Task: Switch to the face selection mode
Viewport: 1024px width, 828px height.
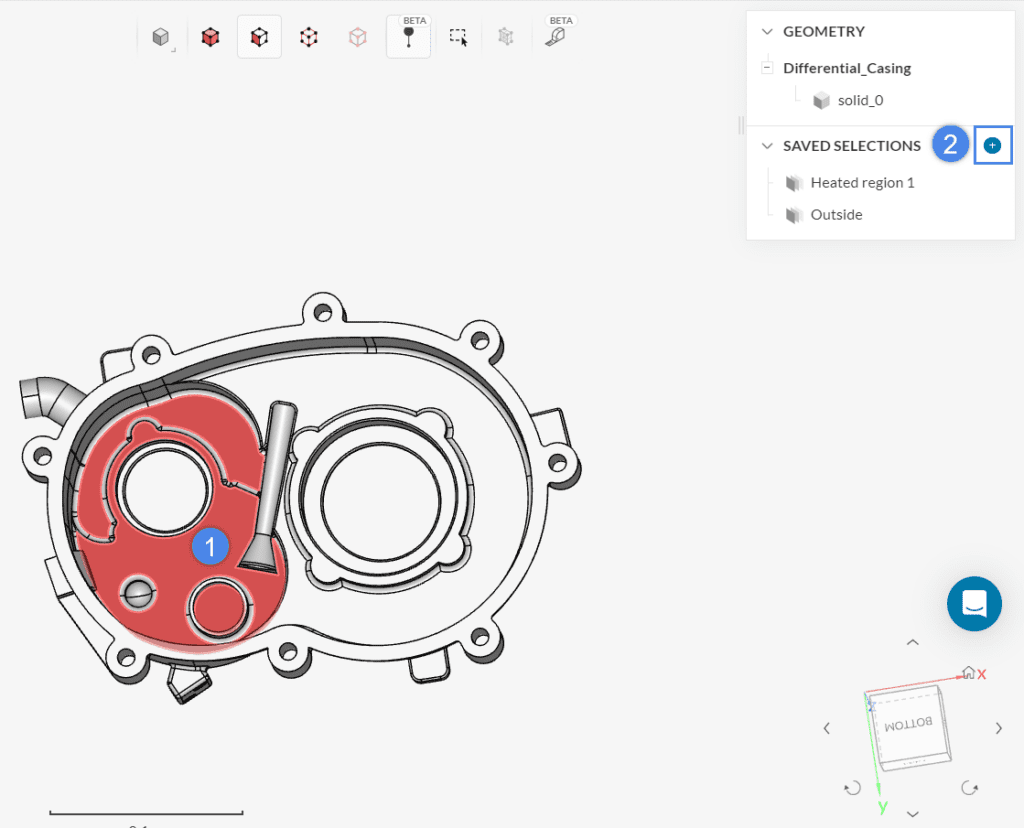Action: (259, 36)
